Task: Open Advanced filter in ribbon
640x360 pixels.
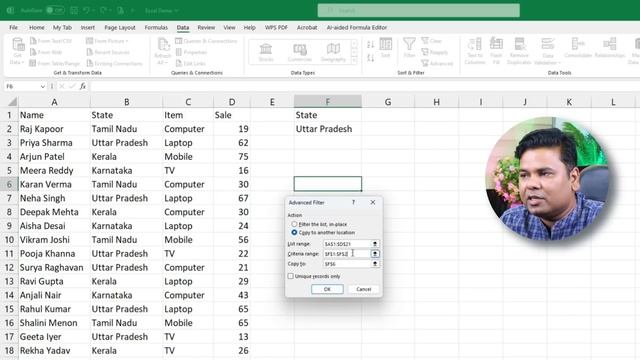Action: click(437, 63)
